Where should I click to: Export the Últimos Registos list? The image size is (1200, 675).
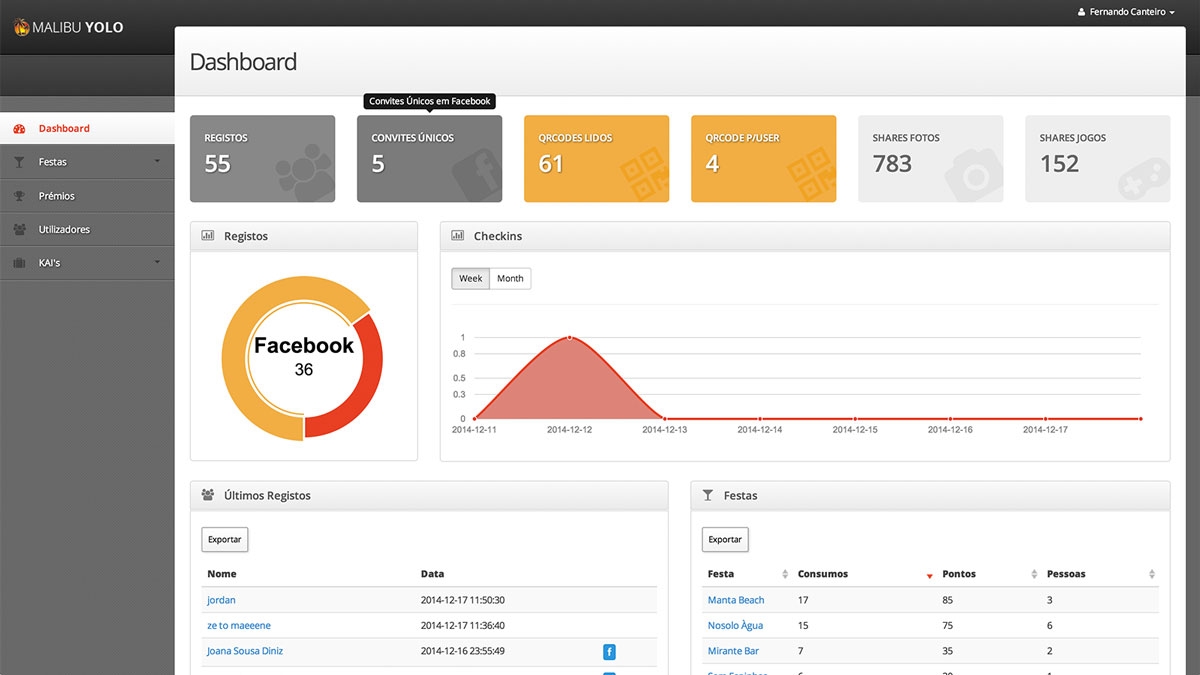pyautogui.click(x=225, y=540)
